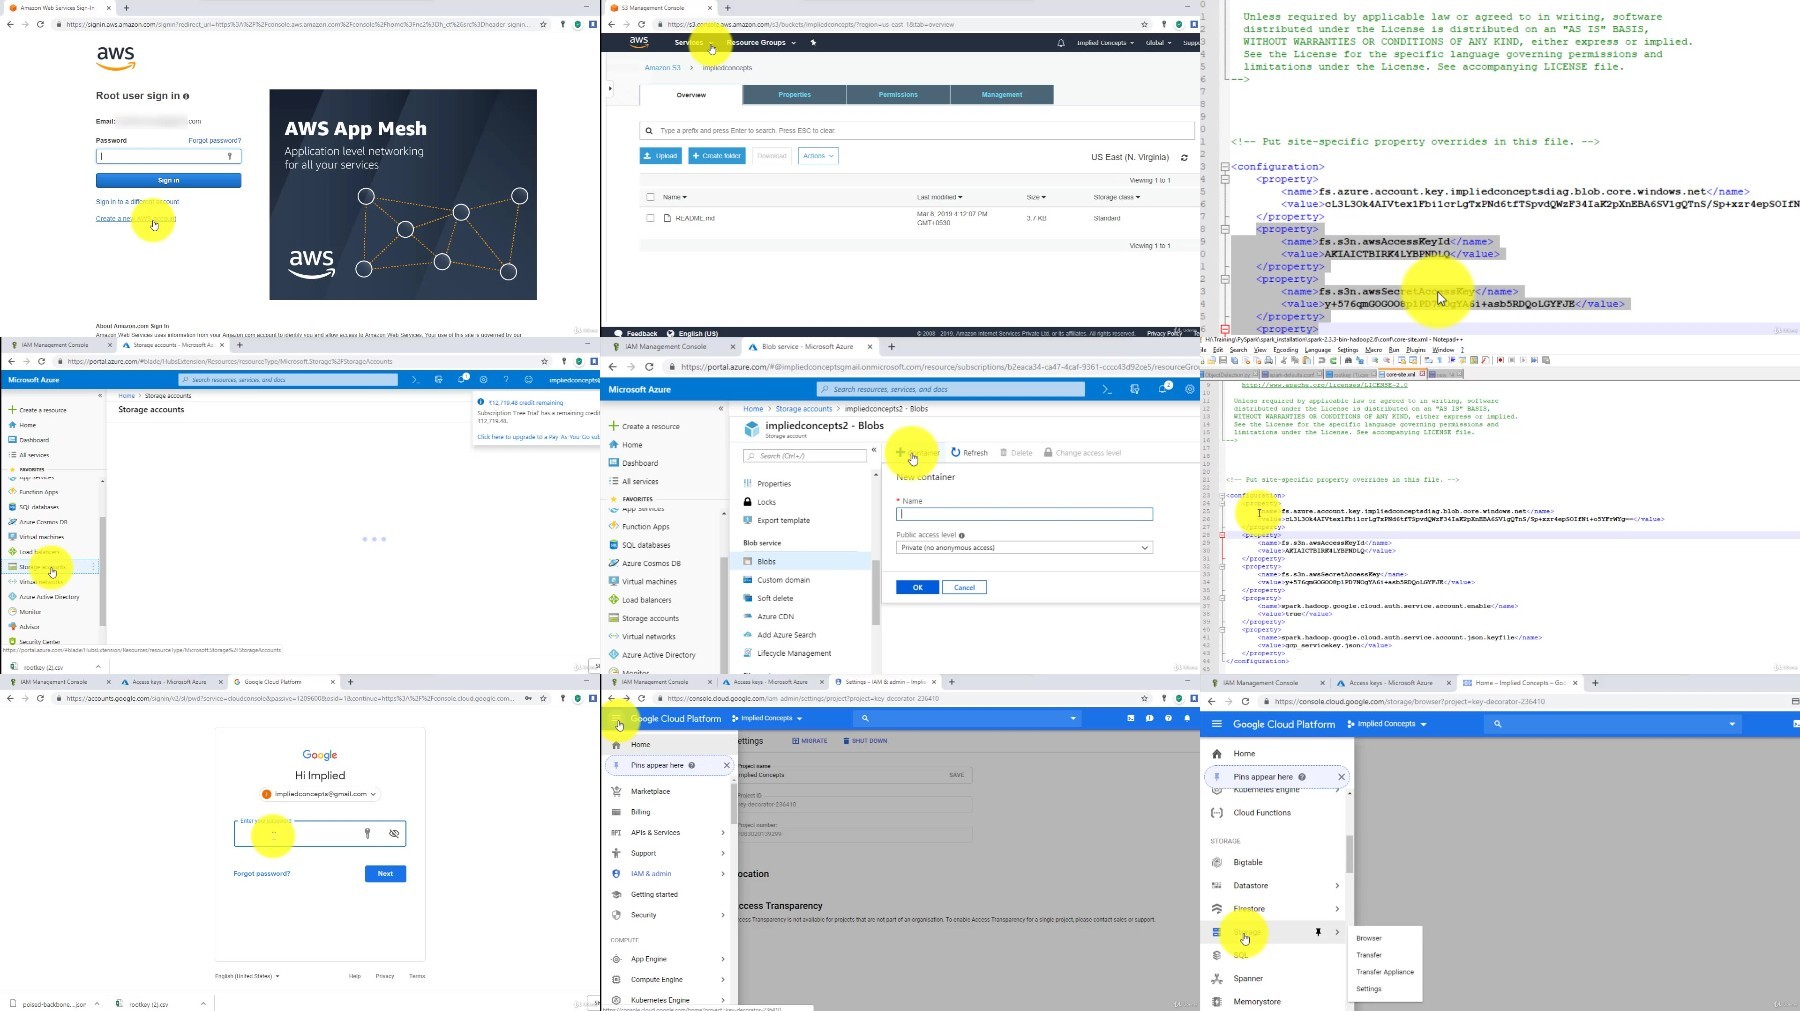Focus the S3 prefix search field
Screen dimensions: 1800x1011
pyautogui.click(x=917, y=130)
